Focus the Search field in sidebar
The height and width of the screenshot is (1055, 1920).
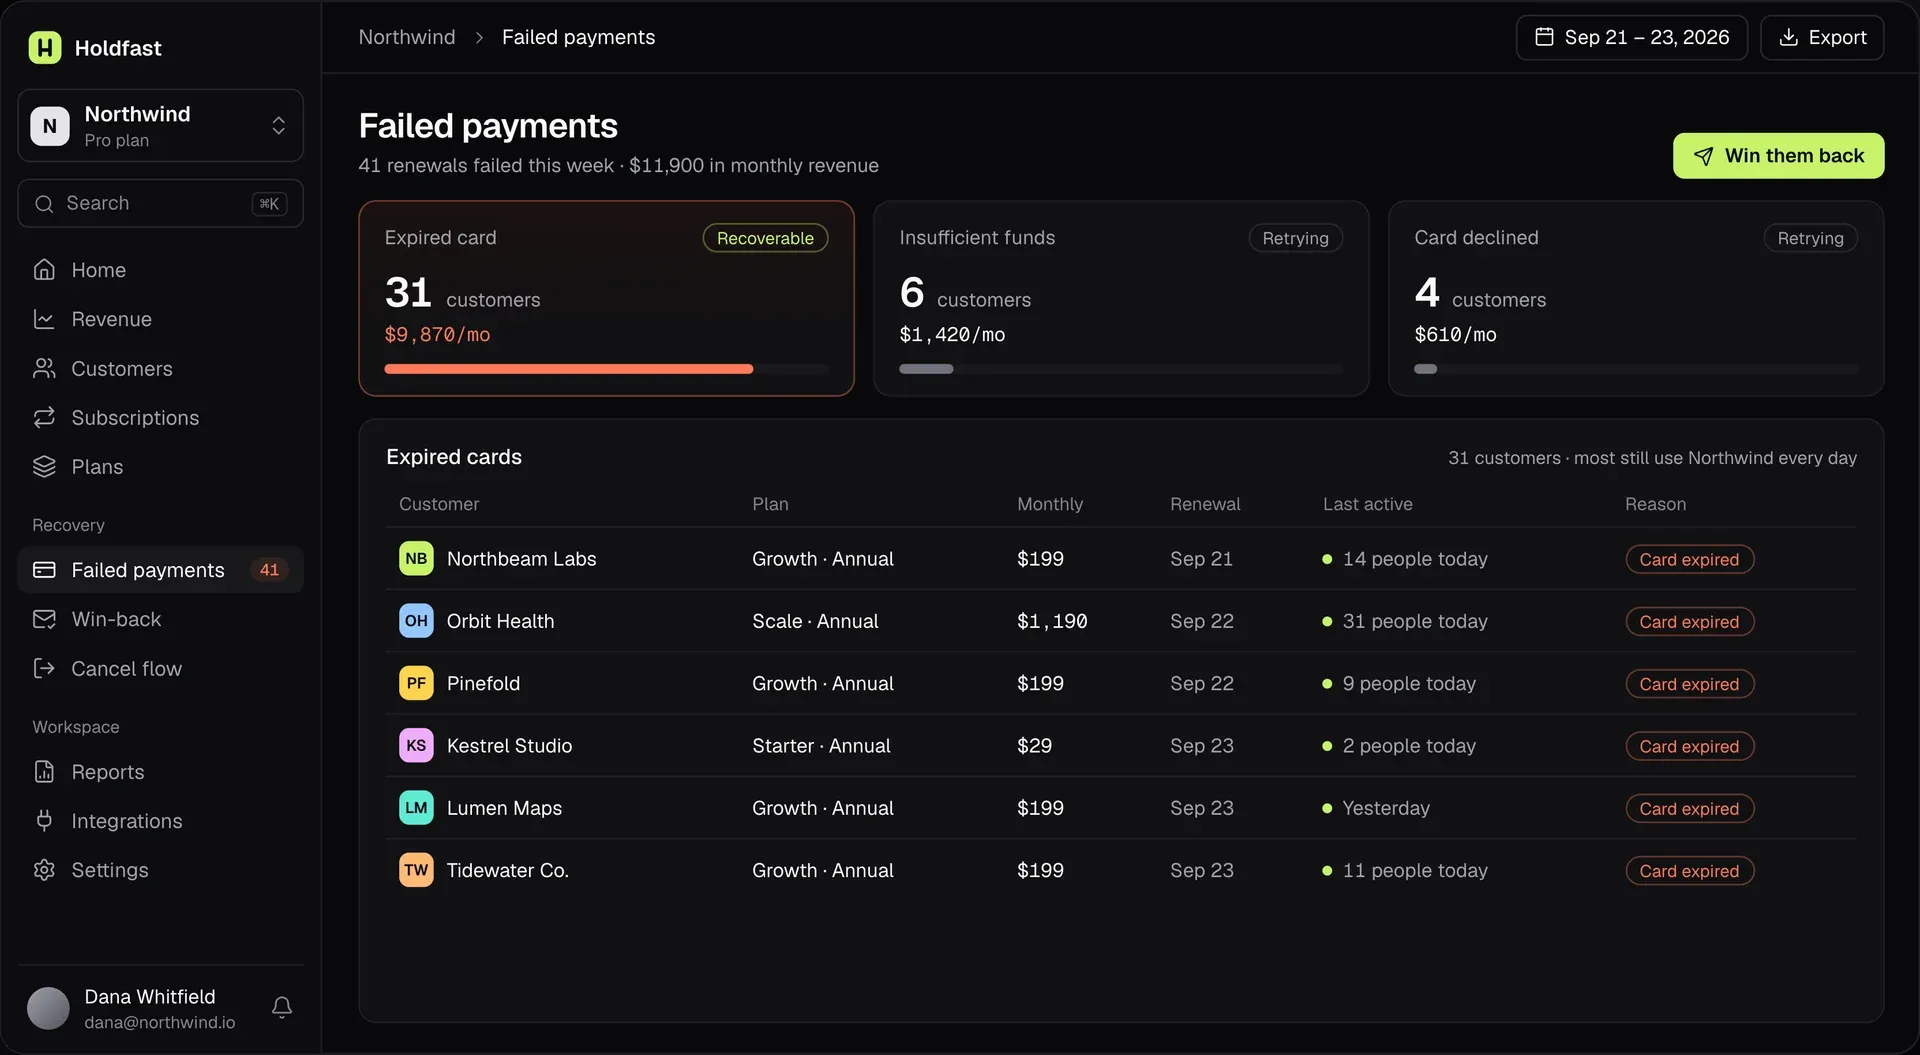click(160, 203)
